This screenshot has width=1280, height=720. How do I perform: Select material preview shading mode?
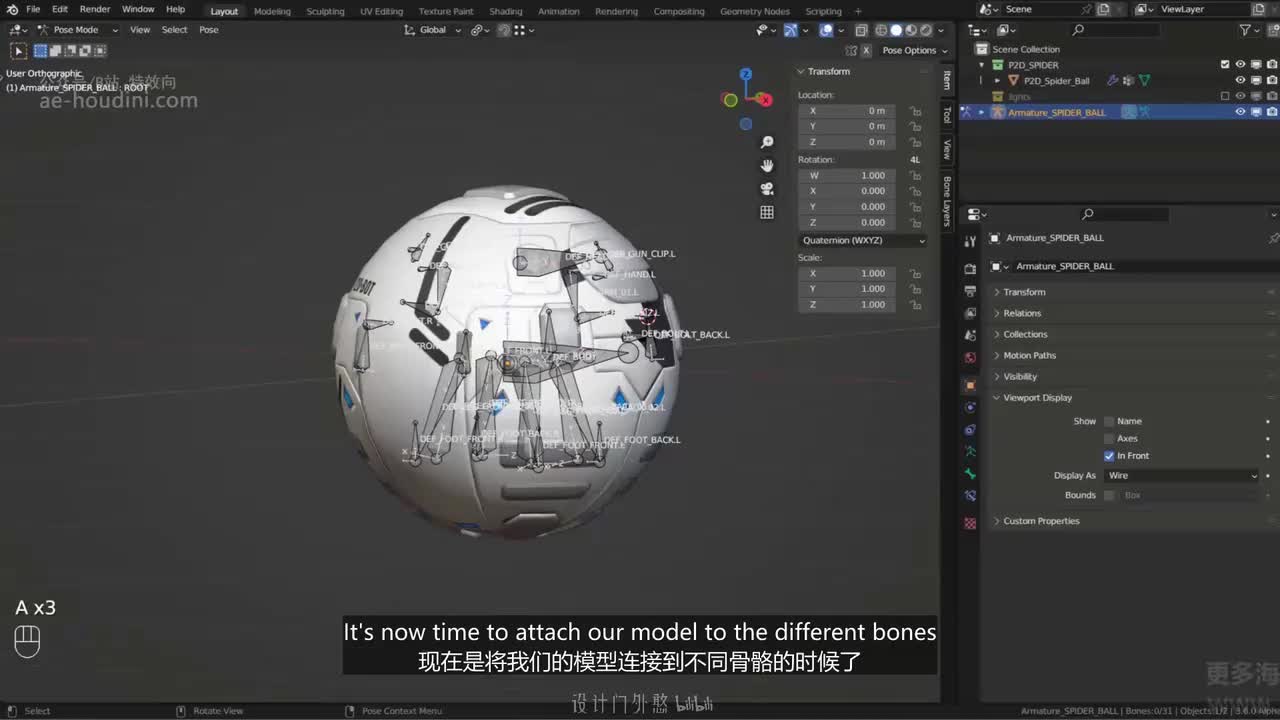(x=911, y=30)
